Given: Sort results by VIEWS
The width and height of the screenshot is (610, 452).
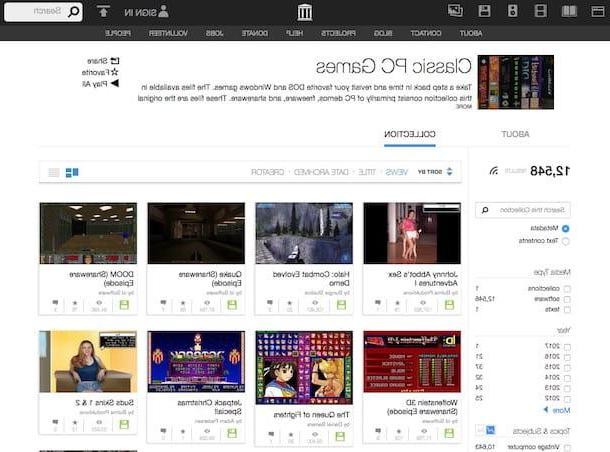Looking at the screenshot, I should tap(396, 172).
